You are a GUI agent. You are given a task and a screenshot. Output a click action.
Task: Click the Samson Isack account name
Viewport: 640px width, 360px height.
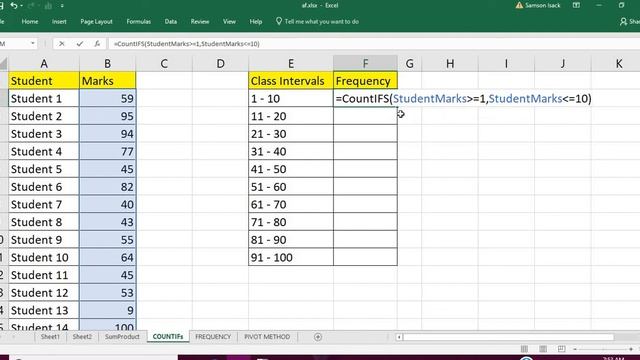pos(542,5)
